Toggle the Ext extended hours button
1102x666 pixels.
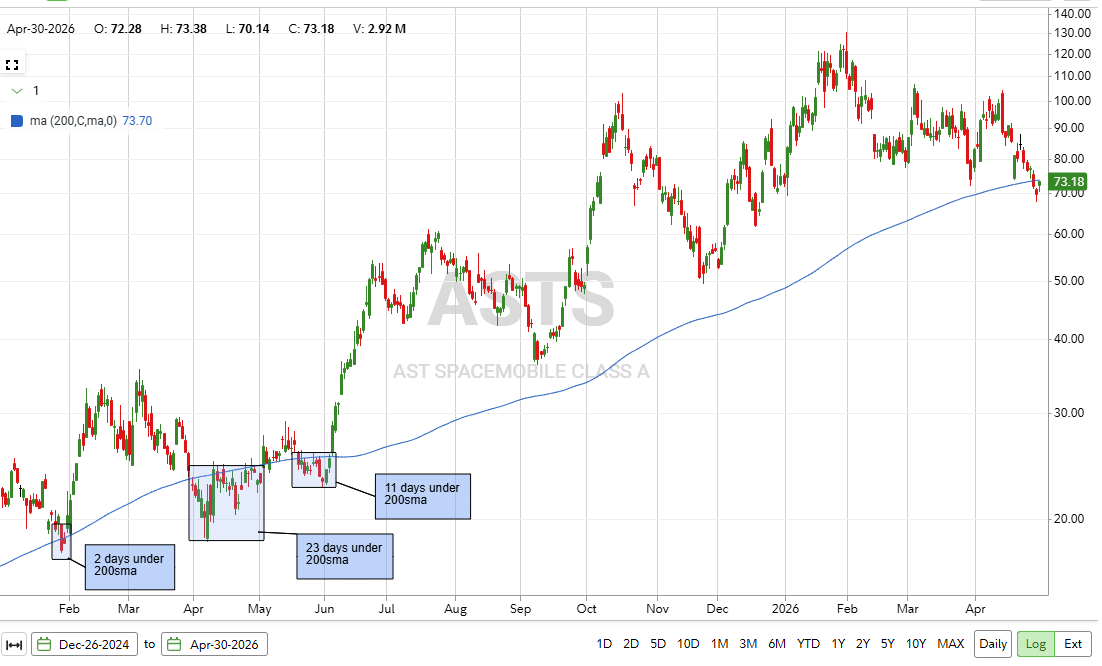(1072, 644)
